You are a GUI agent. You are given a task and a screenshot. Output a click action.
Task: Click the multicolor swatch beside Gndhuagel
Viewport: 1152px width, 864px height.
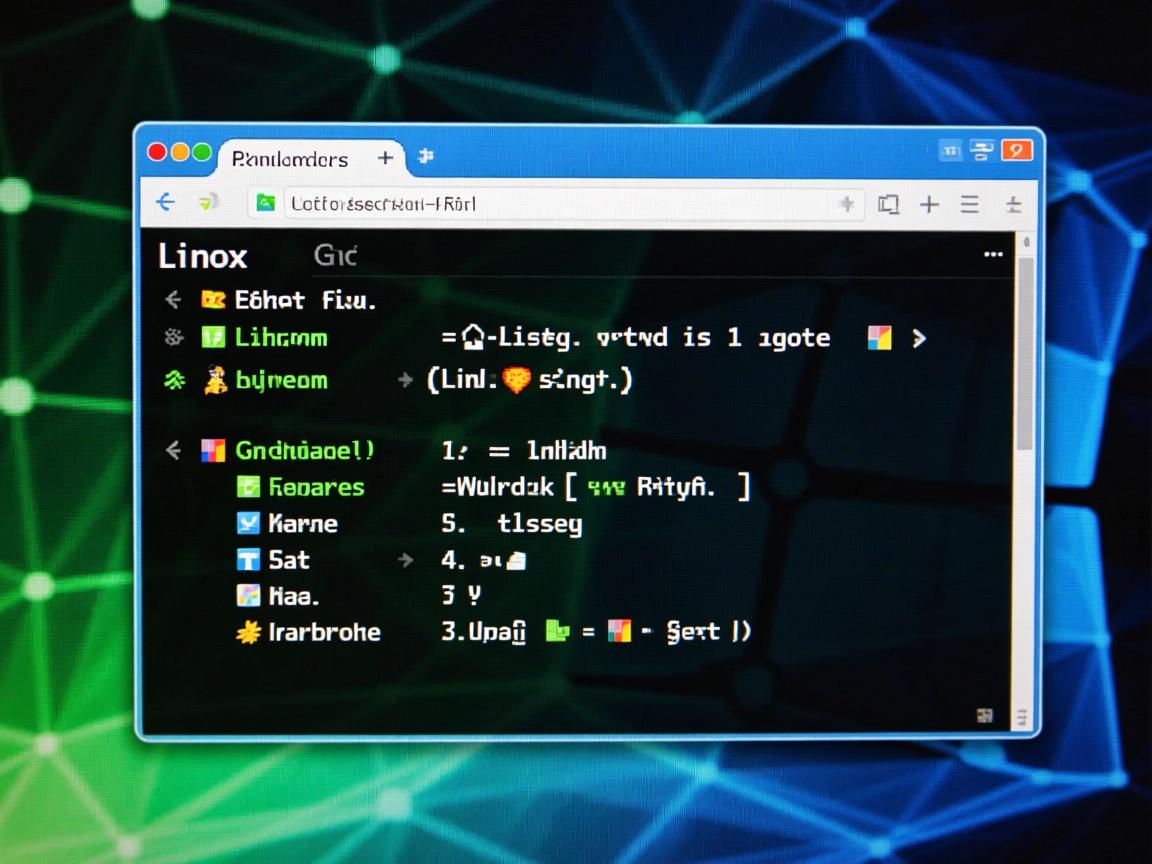point(212,450)
